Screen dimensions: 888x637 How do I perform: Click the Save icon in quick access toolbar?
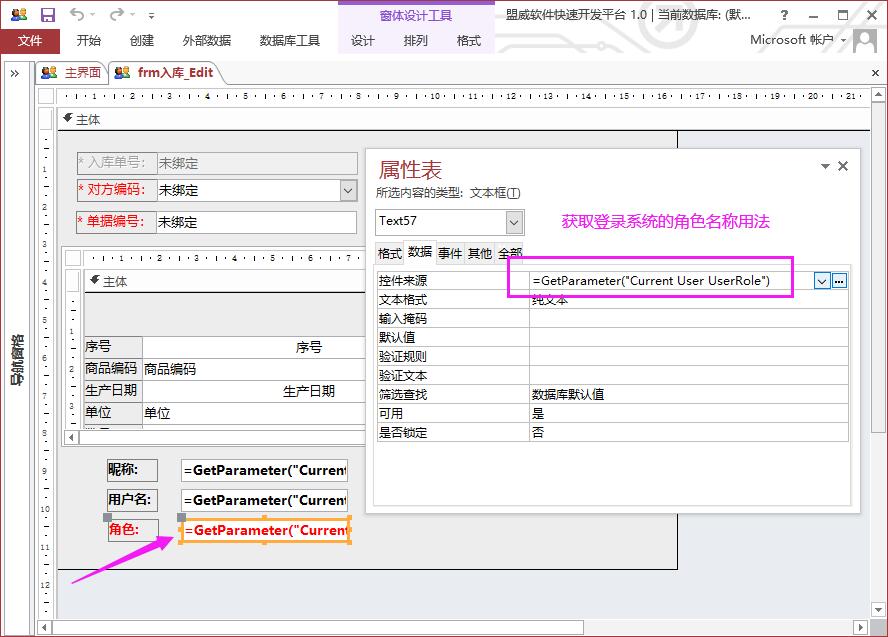click(47, 15)
